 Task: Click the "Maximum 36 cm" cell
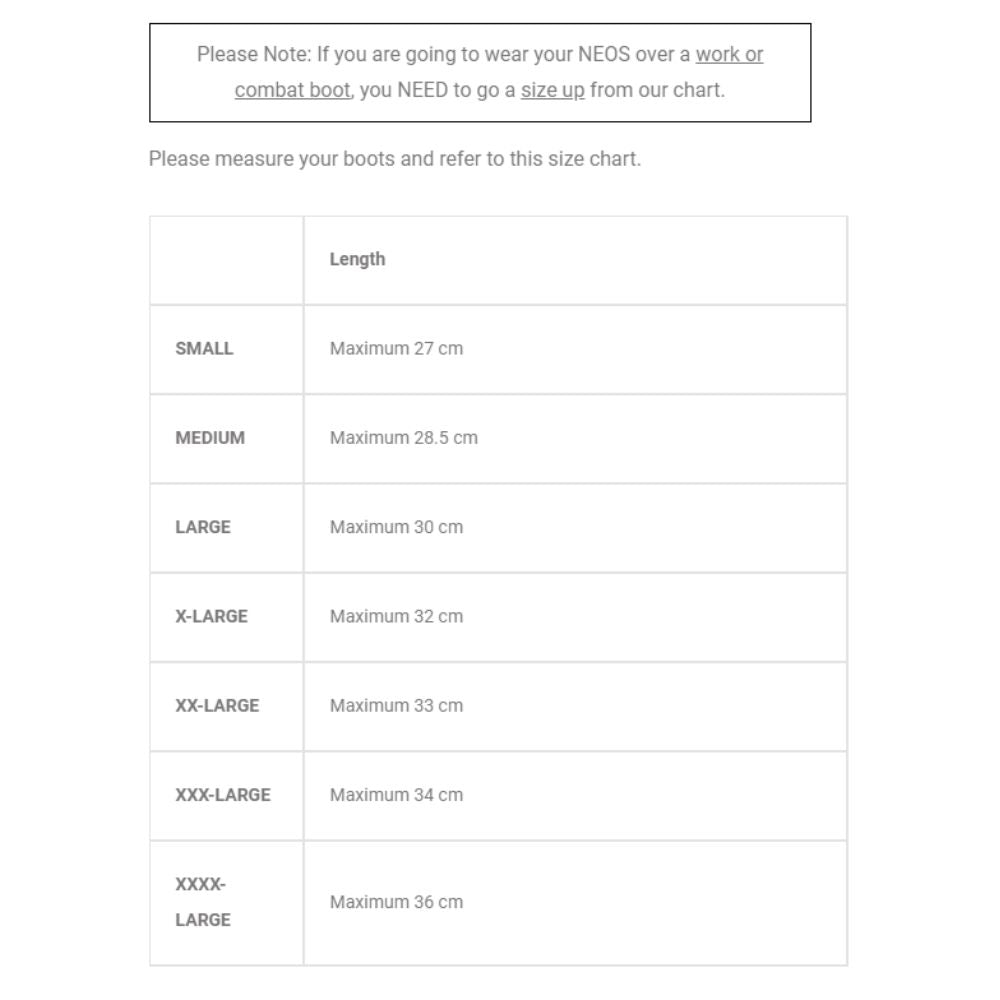click(396, 902)
